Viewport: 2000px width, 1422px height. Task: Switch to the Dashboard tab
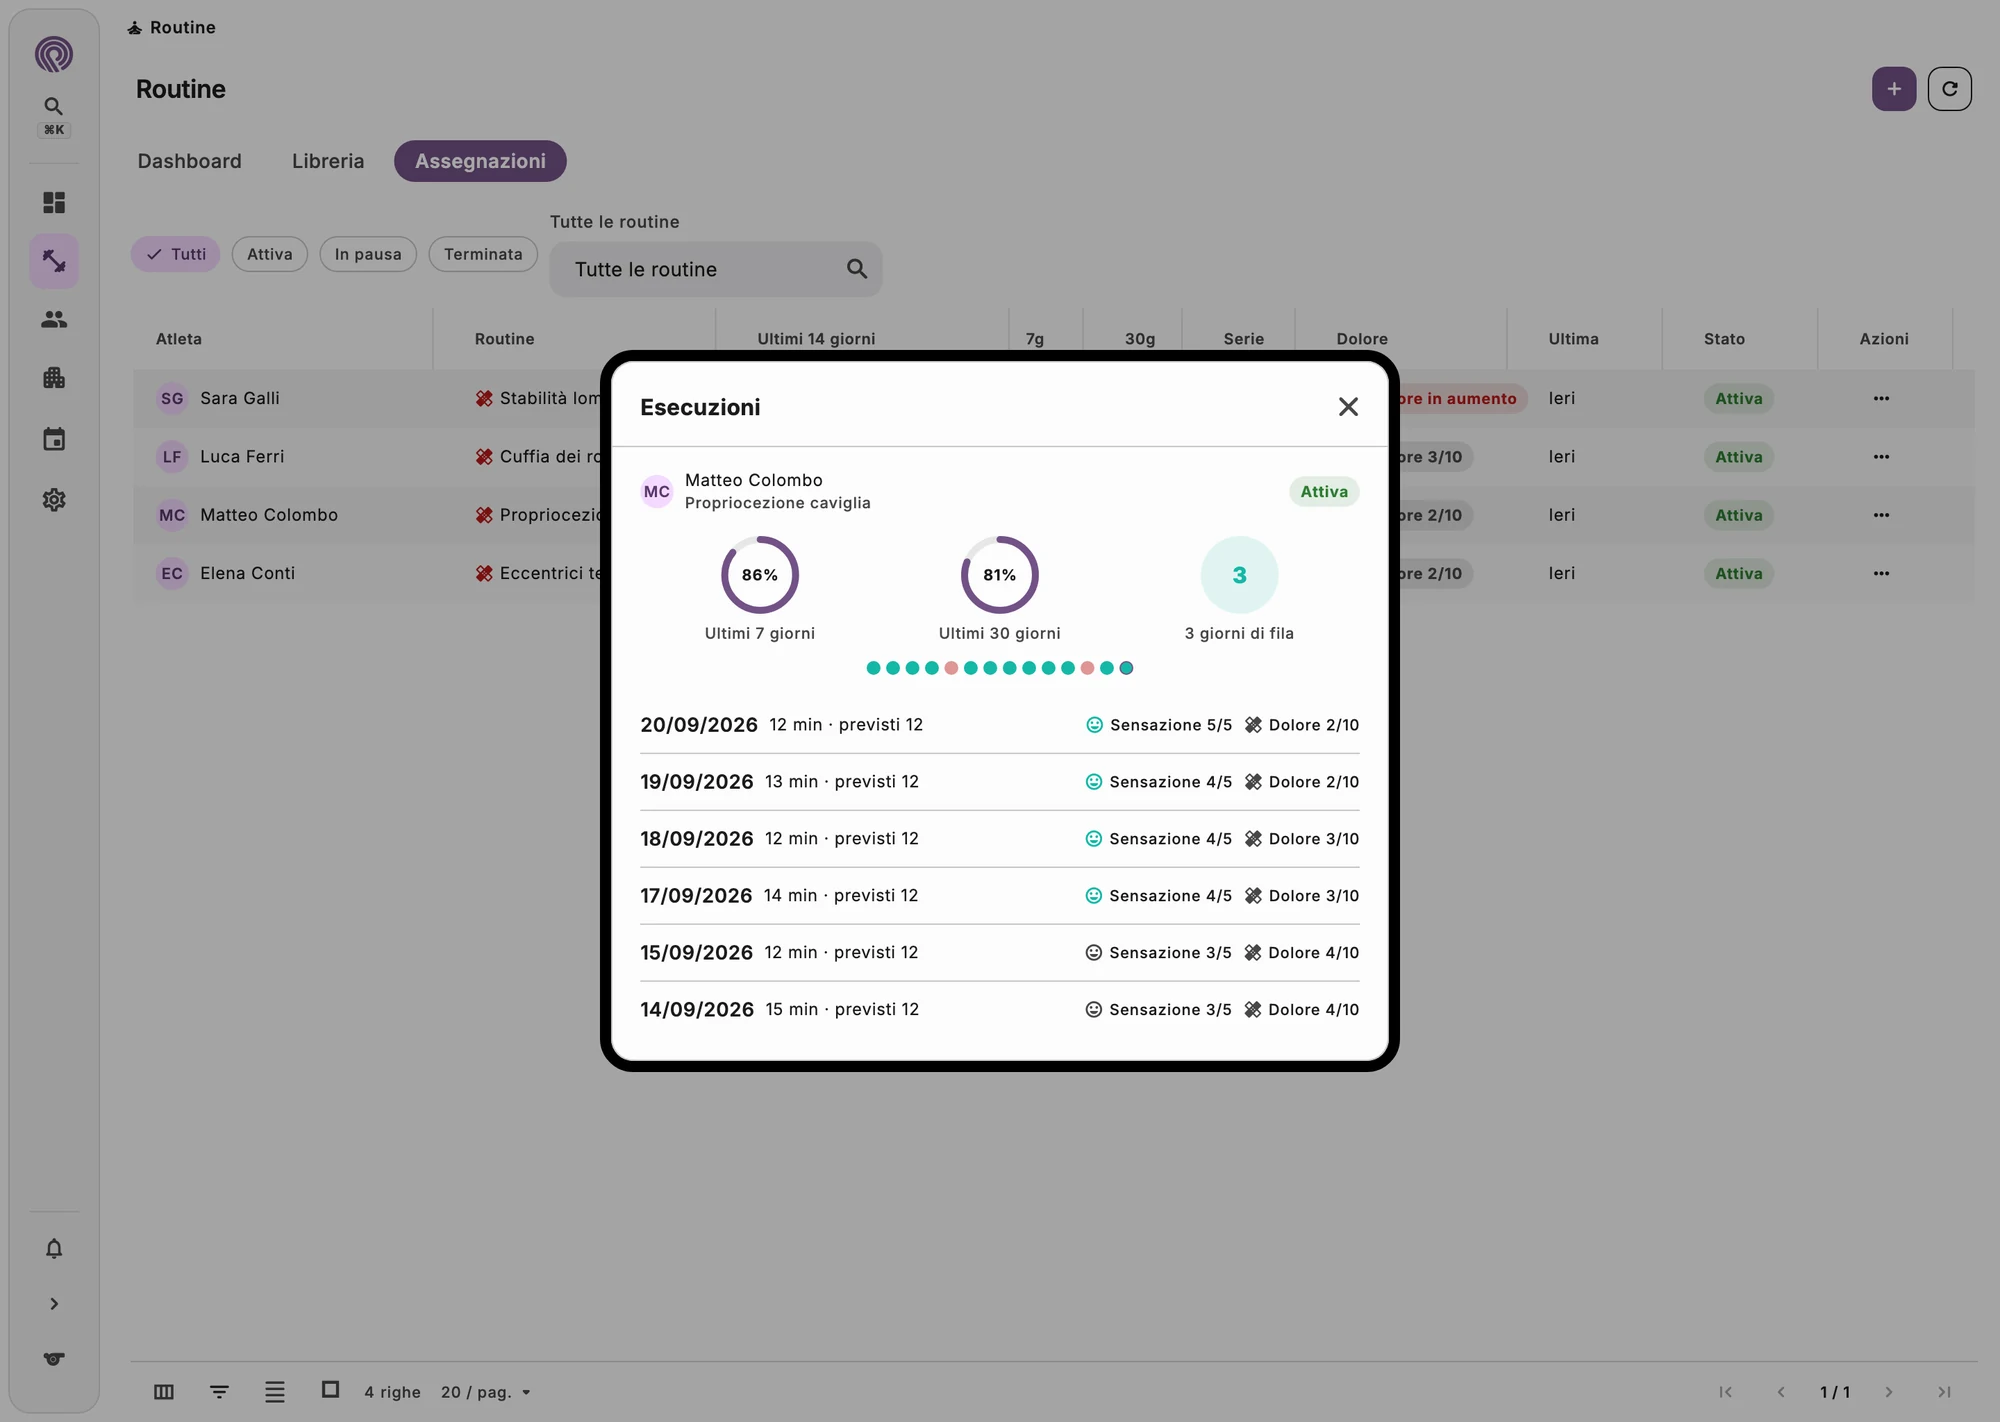pyautogui.click(x=189, y=161)
